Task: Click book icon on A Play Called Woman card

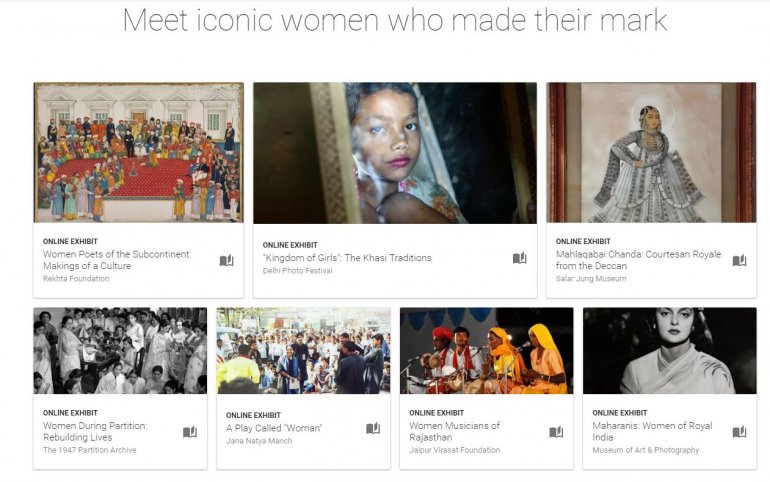Action: click(x=373, y=428)
